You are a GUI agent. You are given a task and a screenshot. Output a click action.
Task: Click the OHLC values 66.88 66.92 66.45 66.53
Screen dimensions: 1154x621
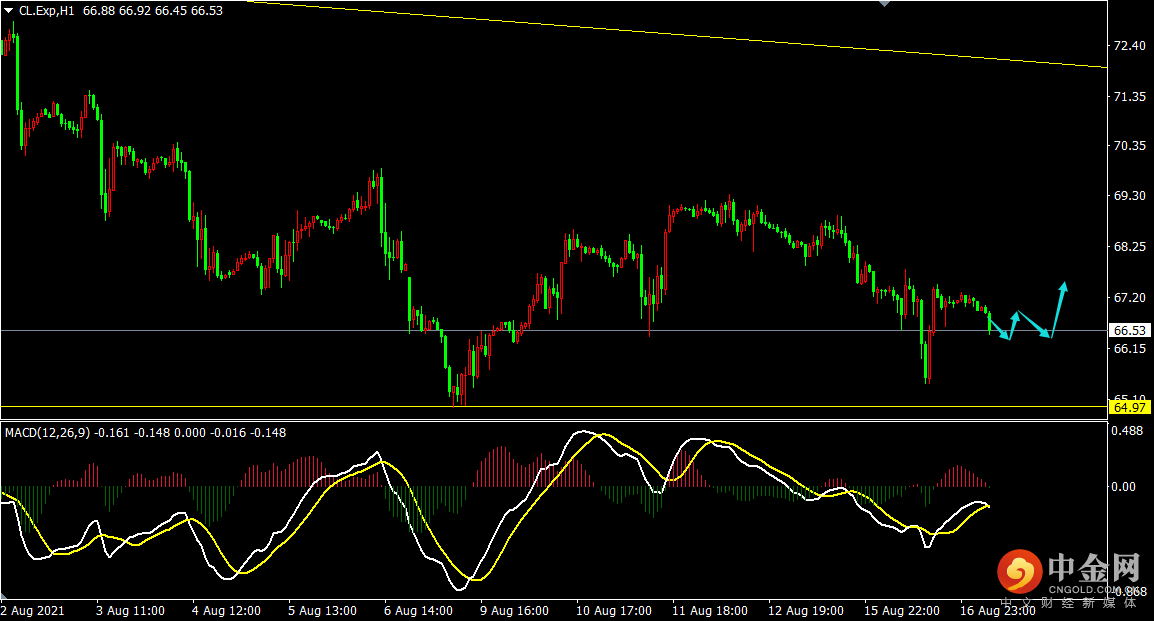point(153,11)
